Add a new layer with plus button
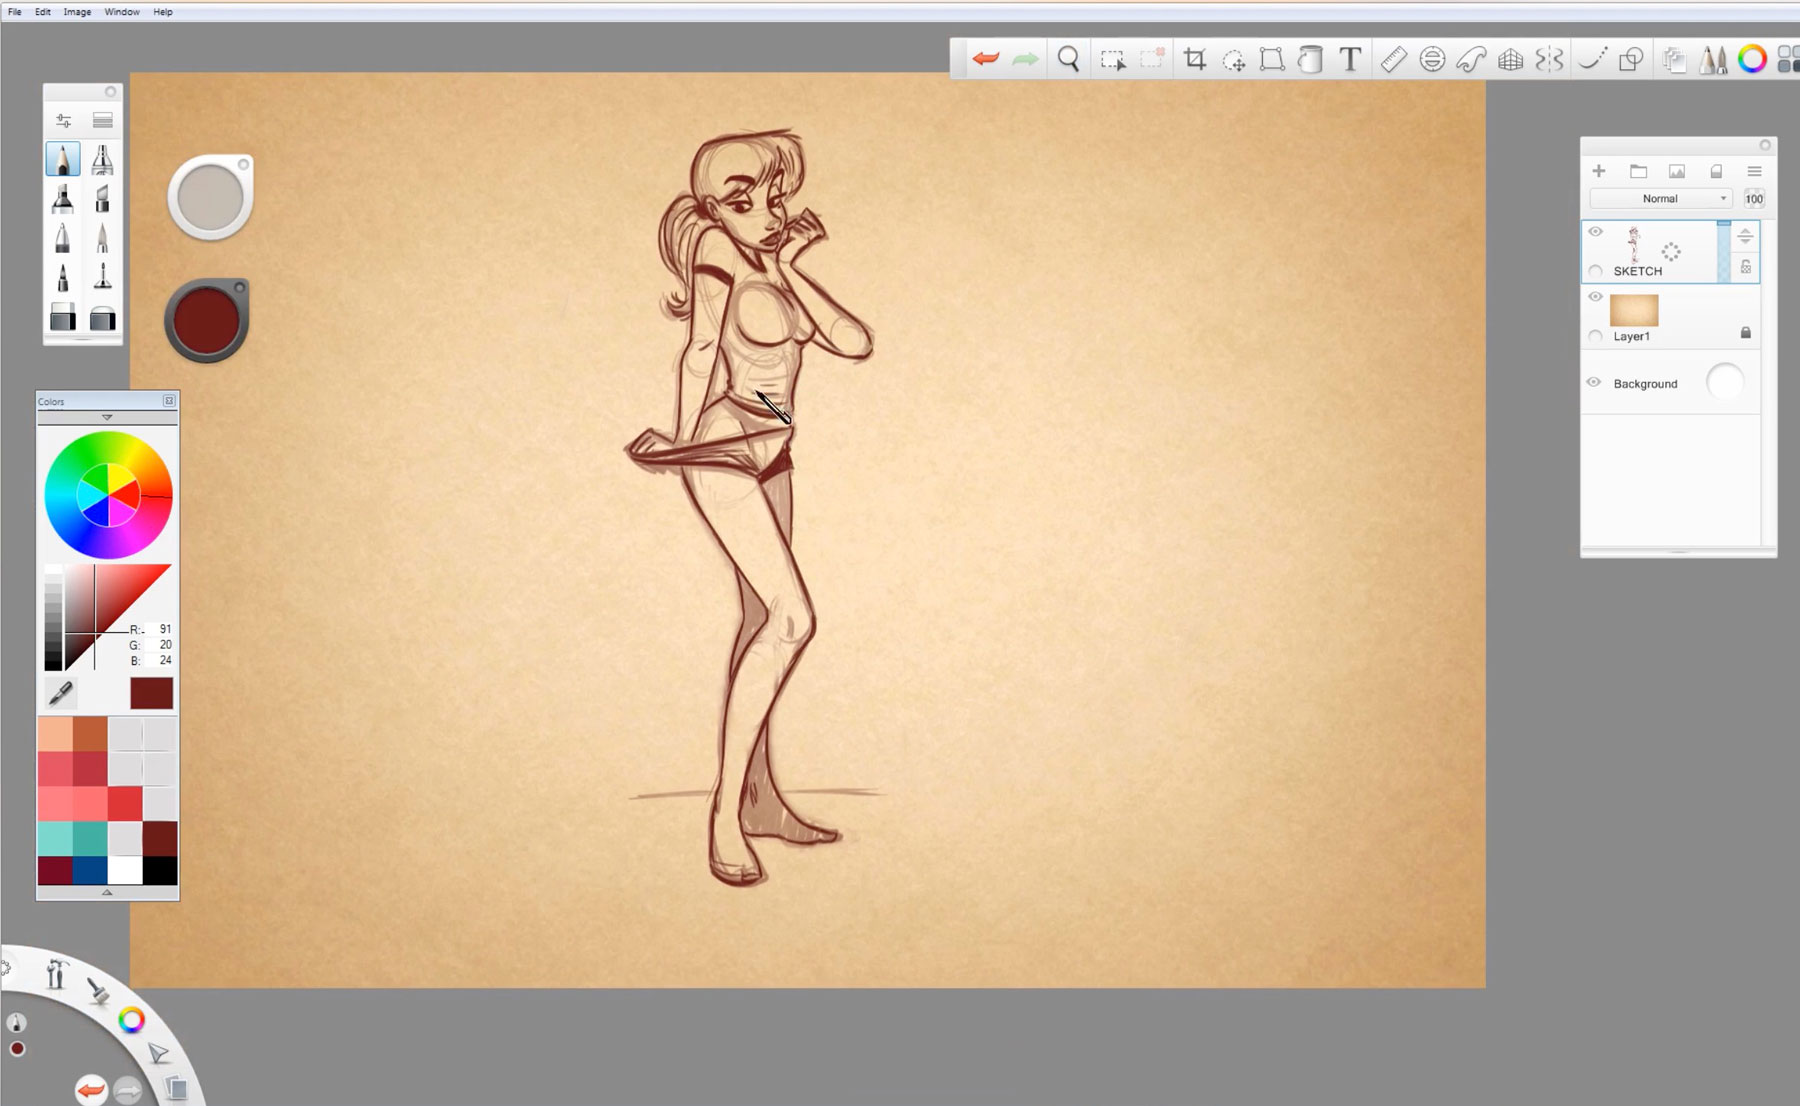This screenshot has height=1106, width=1800. tap(1599, 172)
